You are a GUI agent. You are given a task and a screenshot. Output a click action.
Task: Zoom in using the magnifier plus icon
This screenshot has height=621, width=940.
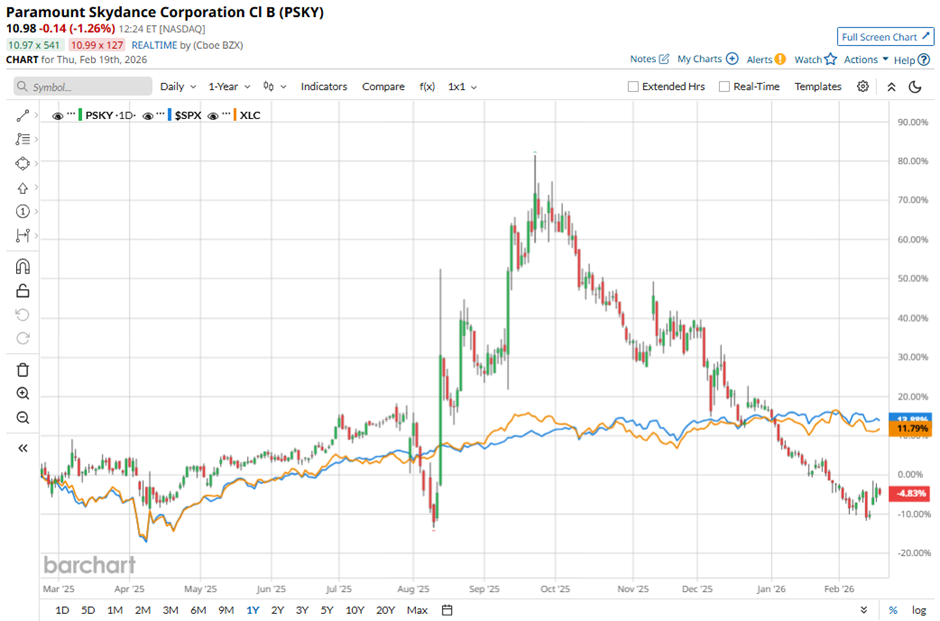pos(23,394)
